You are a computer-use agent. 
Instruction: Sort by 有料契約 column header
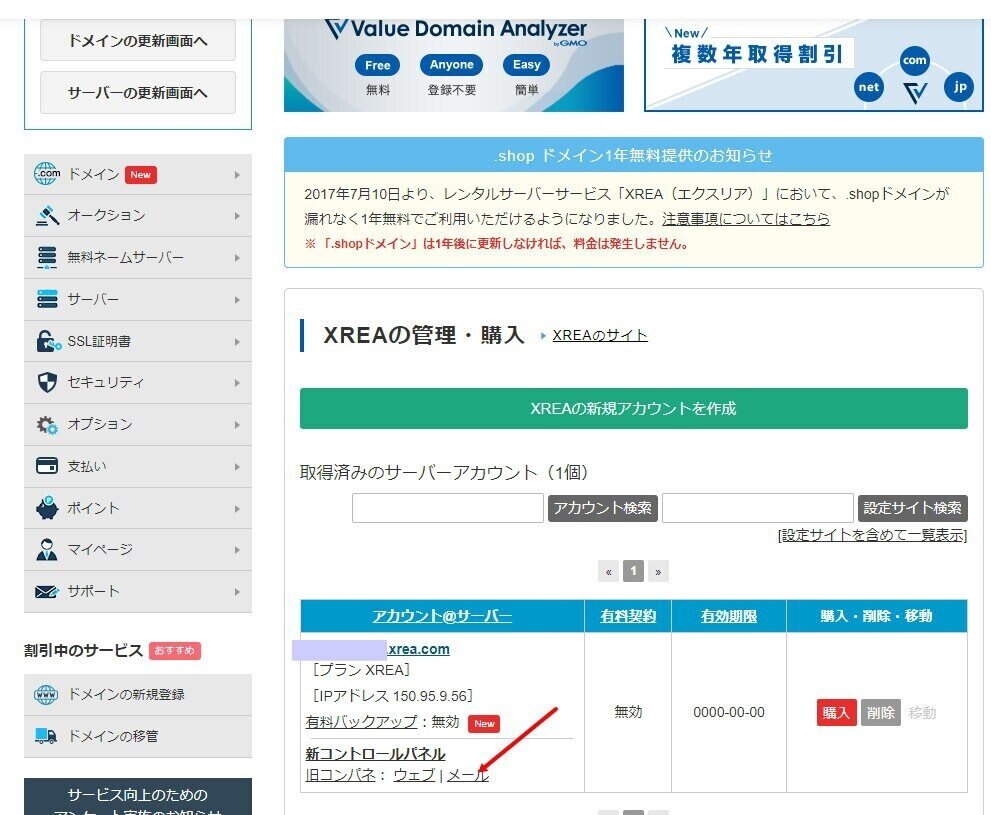628,616
